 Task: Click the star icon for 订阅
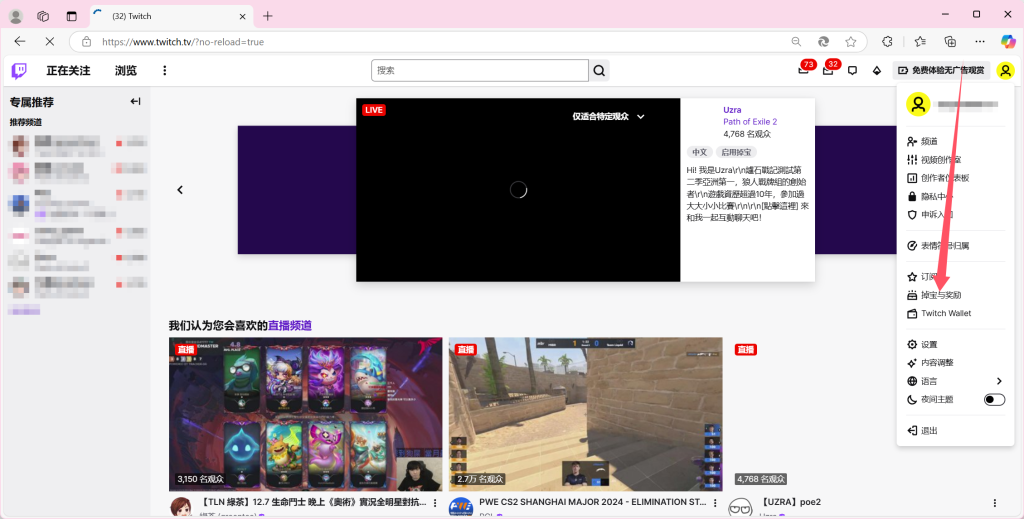point(912,277)
